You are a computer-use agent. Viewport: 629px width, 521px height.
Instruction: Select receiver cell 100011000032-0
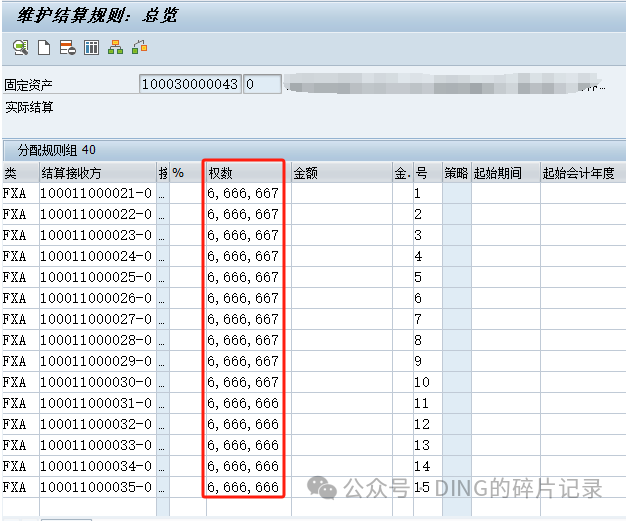[x=97, y=424]
